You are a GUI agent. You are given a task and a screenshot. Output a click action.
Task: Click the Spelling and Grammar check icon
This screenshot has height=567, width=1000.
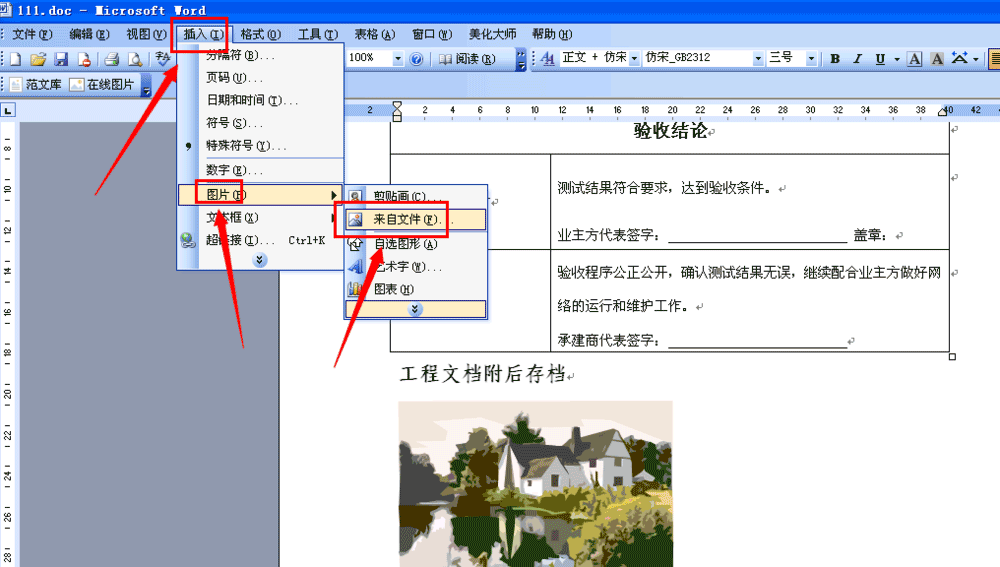[x=163, y=59]
